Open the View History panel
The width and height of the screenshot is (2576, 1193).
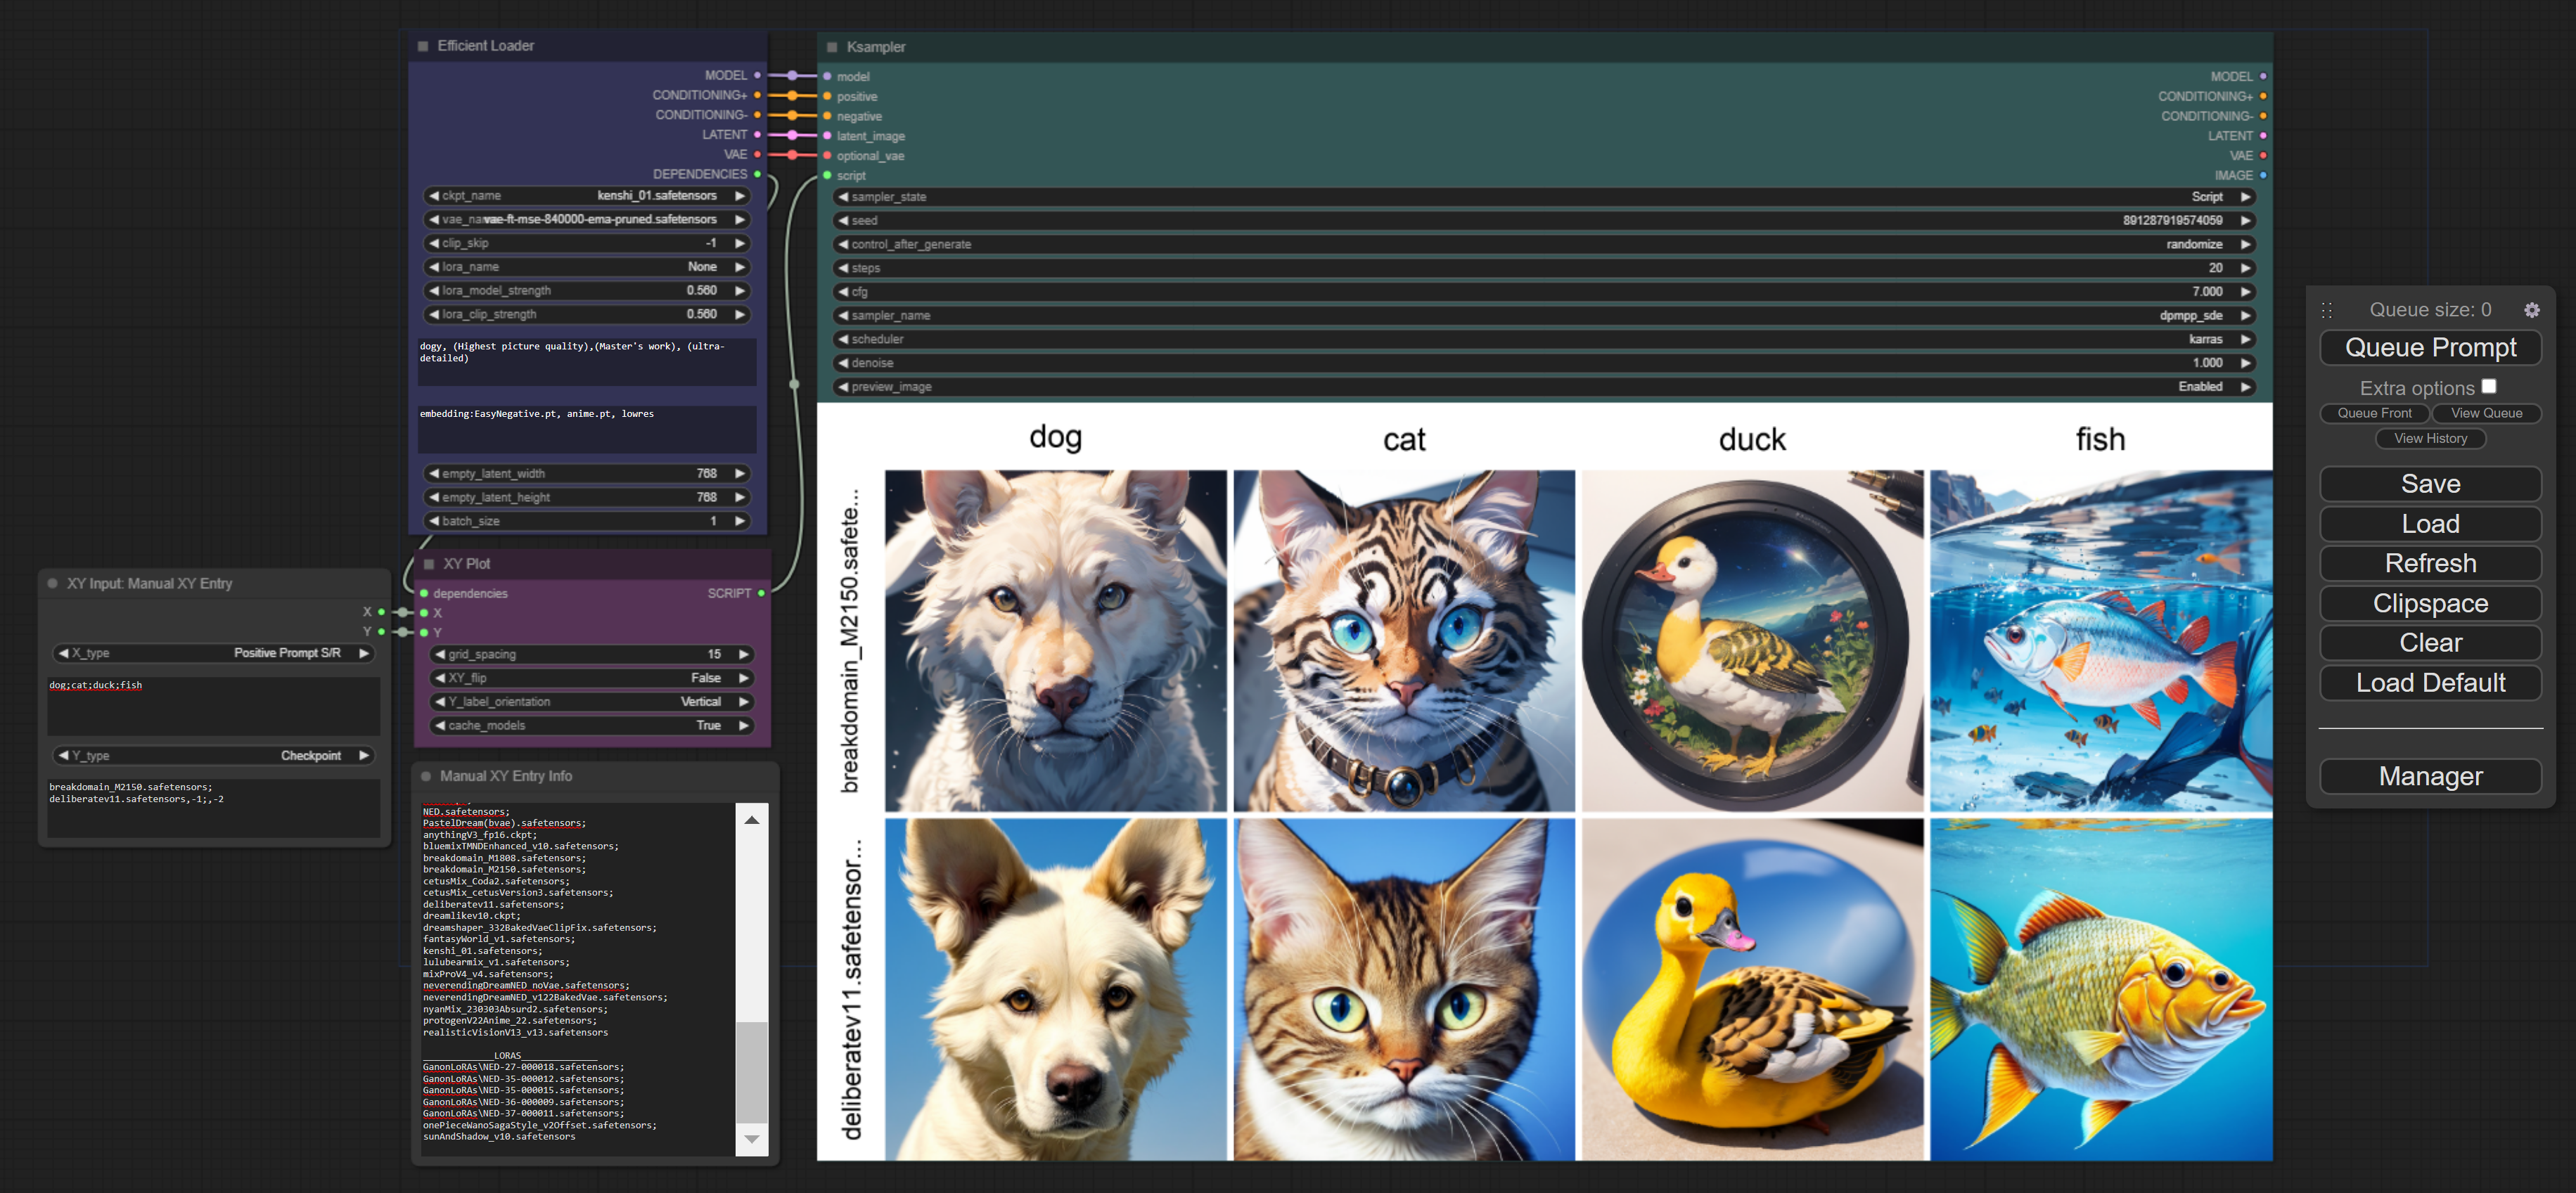click(2430, 439)
